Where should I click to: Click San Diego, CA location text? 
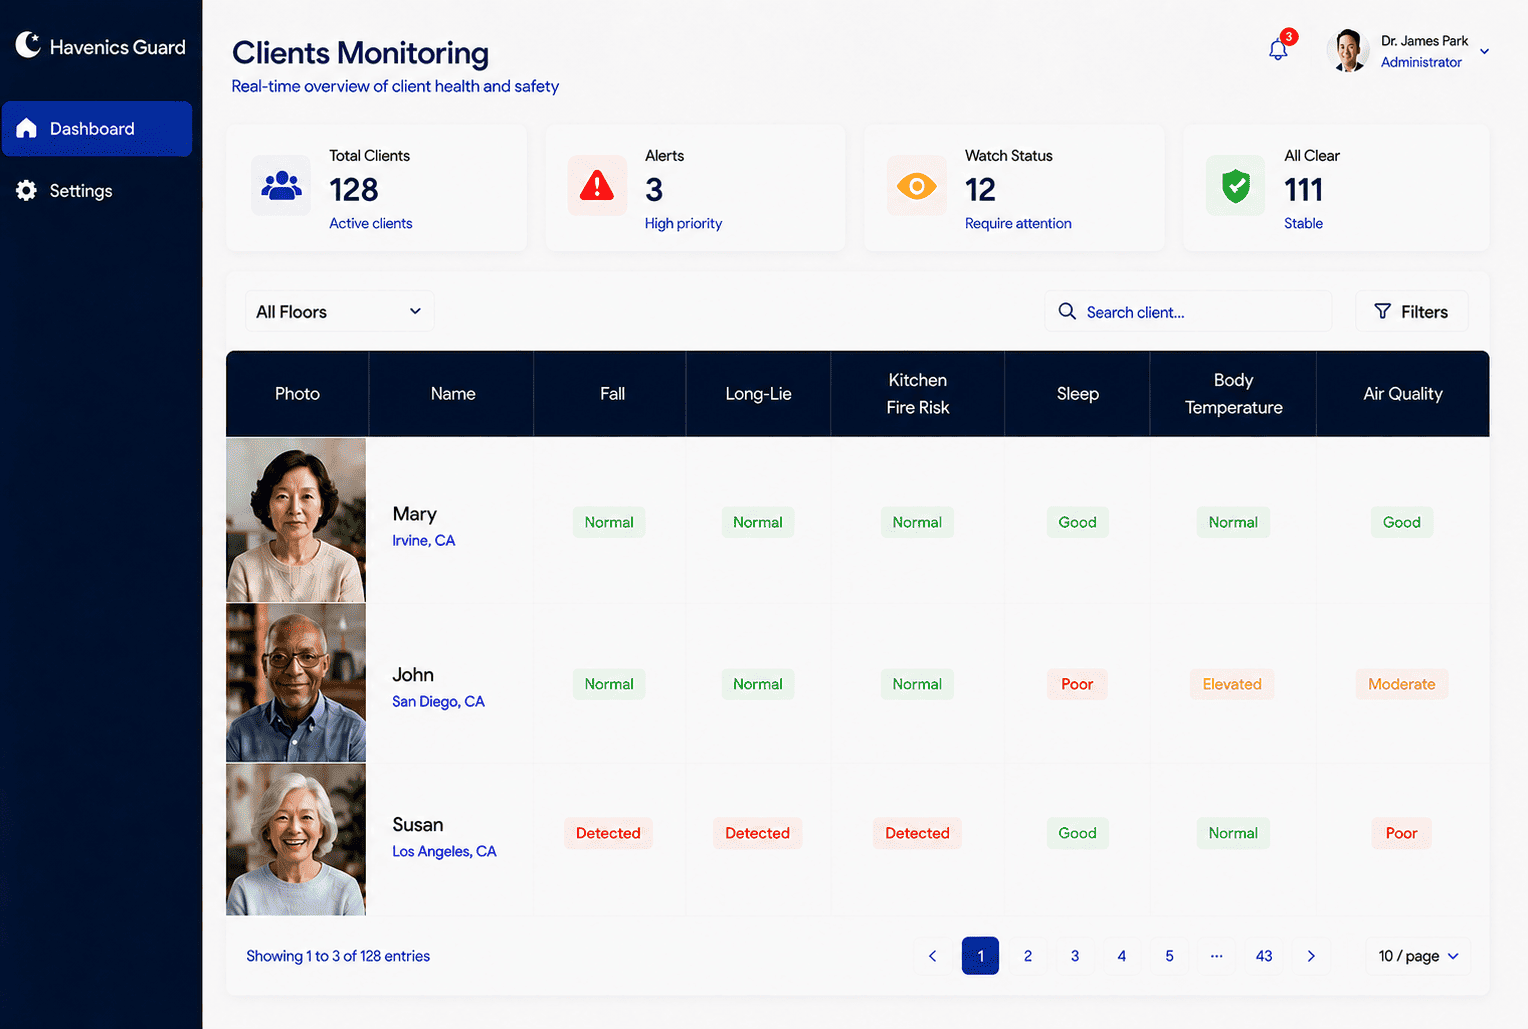point(438,701)
